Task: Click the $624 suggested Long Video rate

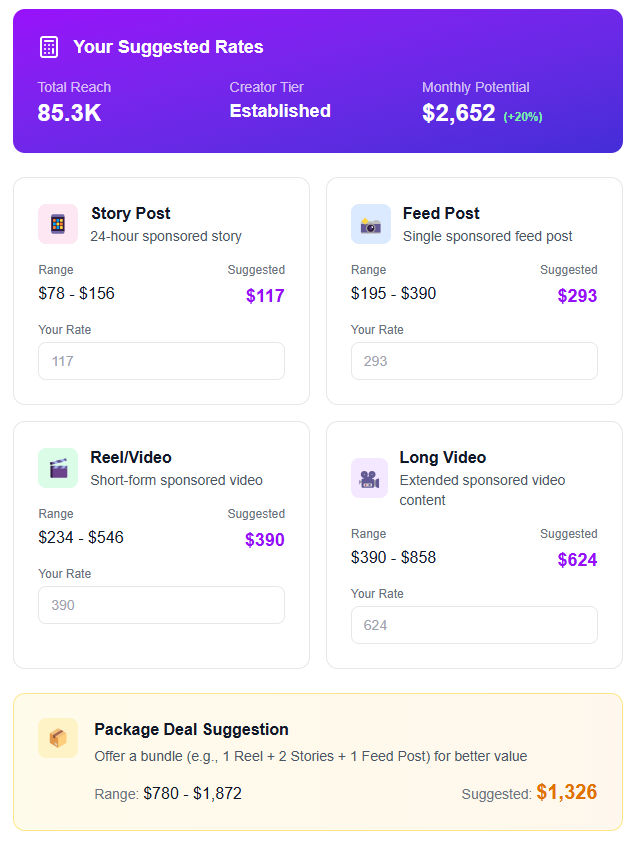Action: pos(577,560)
